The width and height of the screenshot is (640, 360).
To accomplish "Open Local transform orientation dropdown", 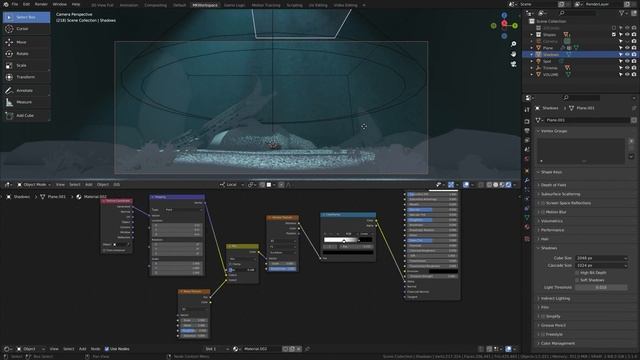I will 231,185.
